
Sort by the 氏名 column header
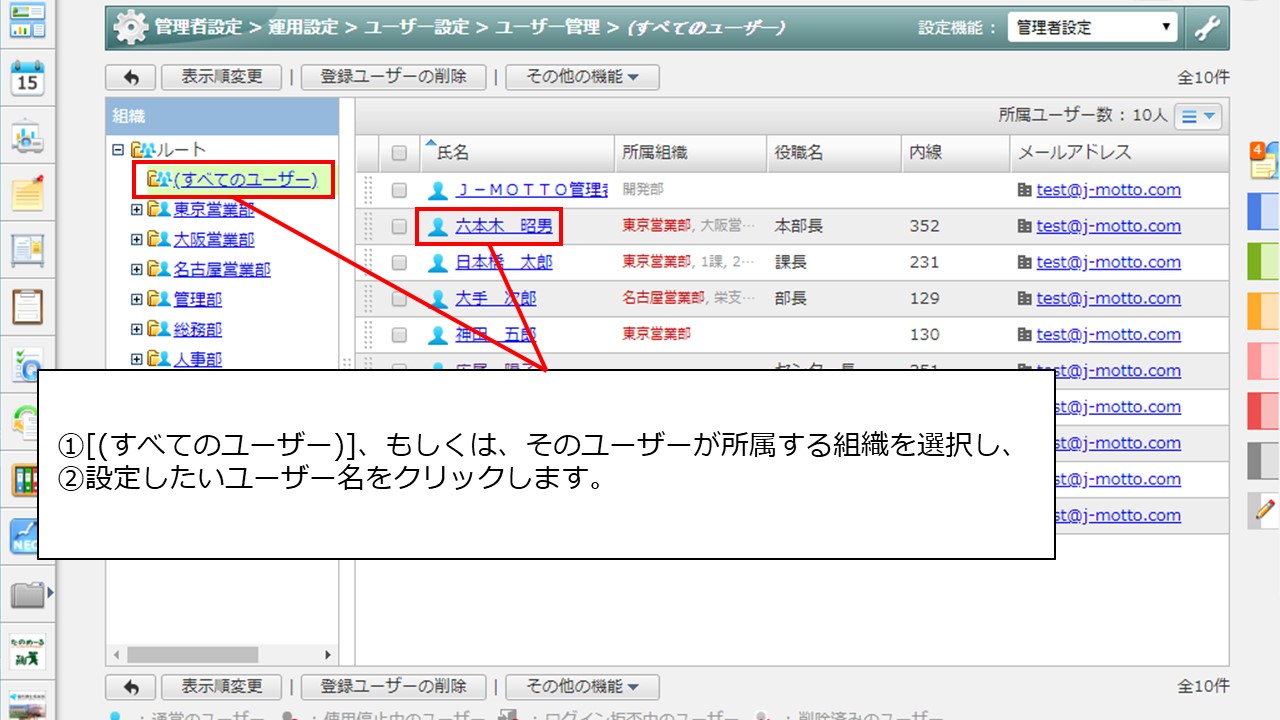pos(453,153)
